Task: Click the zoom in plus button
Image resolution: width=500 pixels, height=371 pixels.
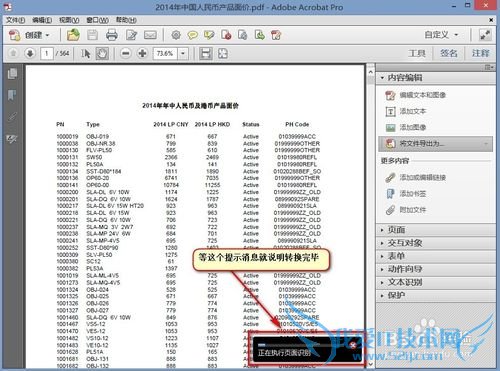Action: (x=142, y=53)
